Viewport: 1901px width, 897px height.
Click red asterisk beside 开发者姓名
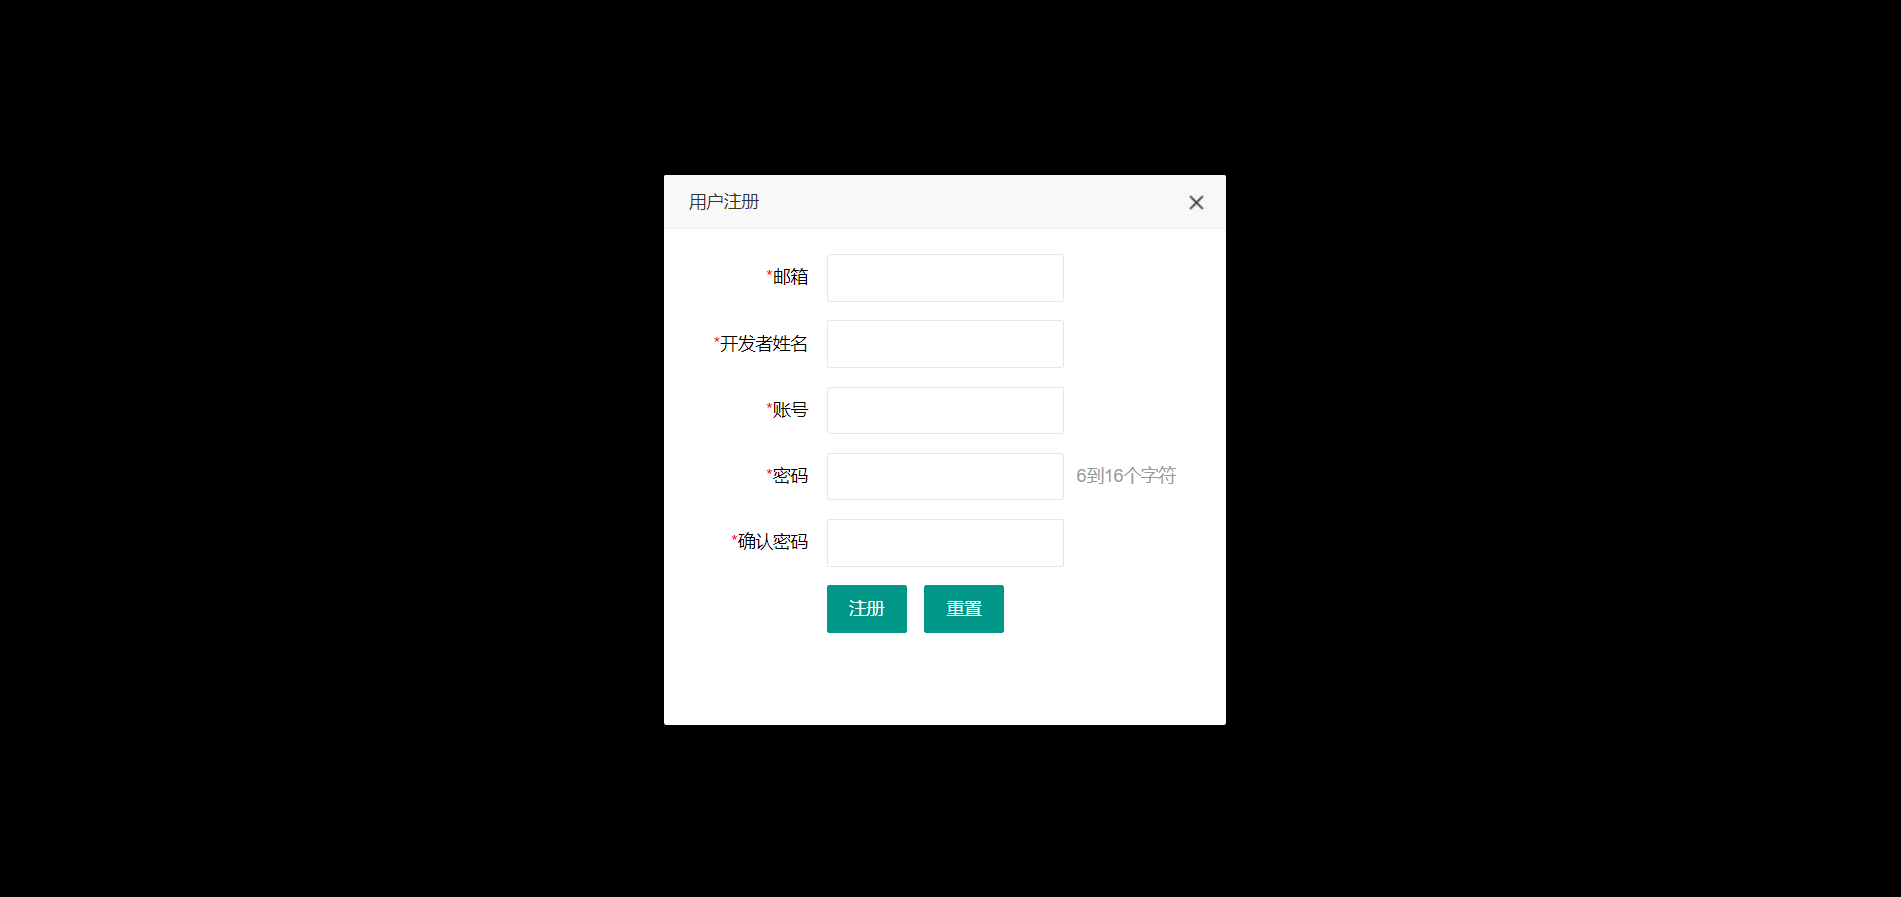pyautogui.click(x=717, y=341)
